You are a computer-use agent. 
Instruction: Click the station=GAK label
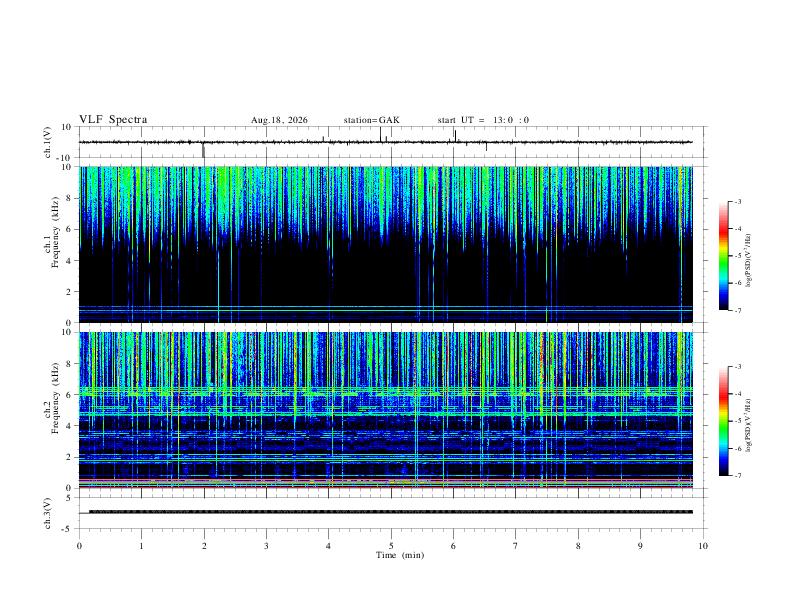[371, 120]
